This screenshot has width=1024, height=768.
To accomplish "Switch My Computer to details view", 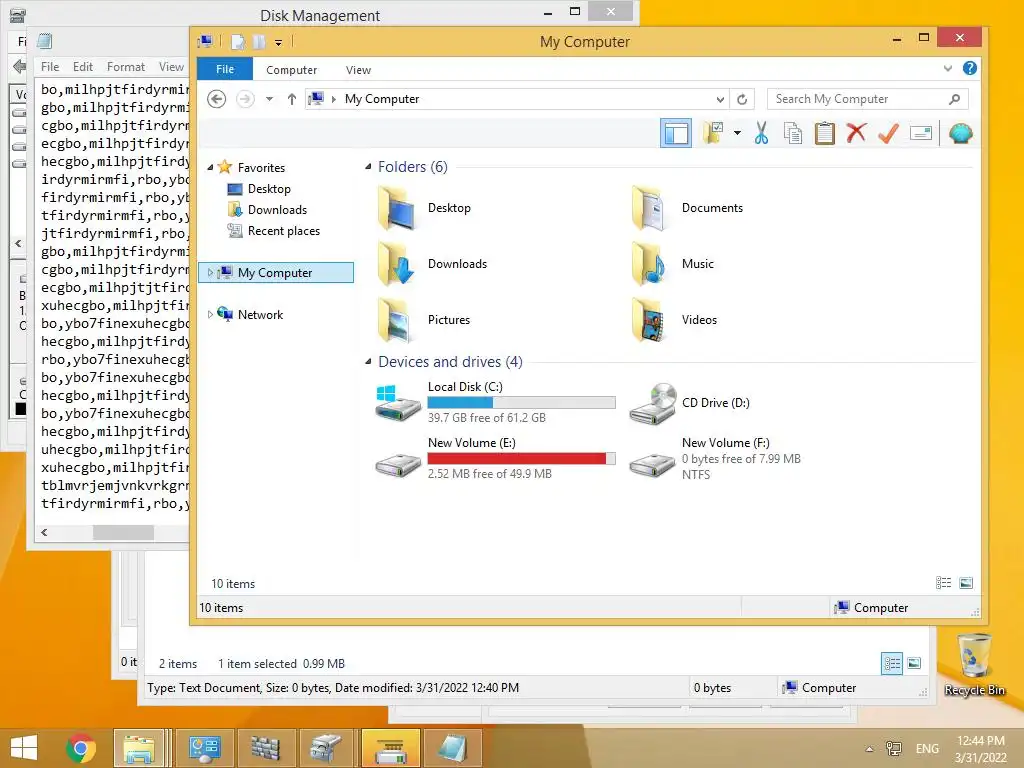I will 944,583.
